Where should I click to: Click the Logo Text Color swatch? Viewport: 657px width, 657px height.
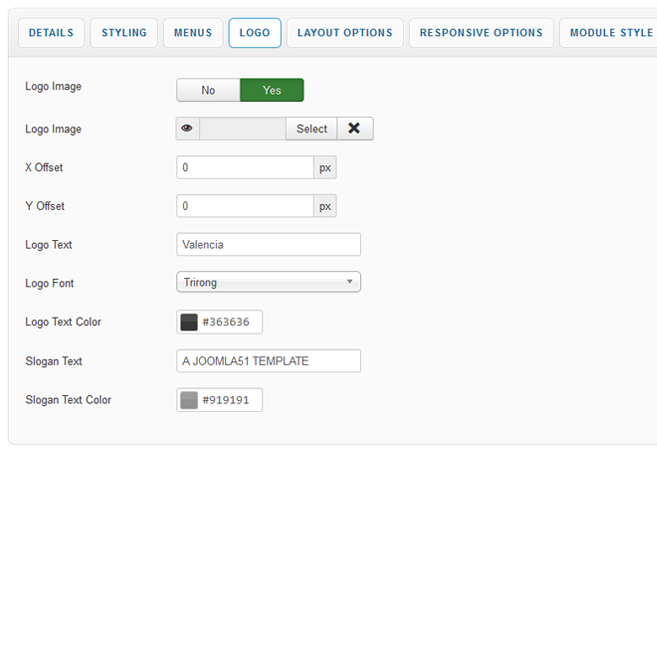(189, 322)
